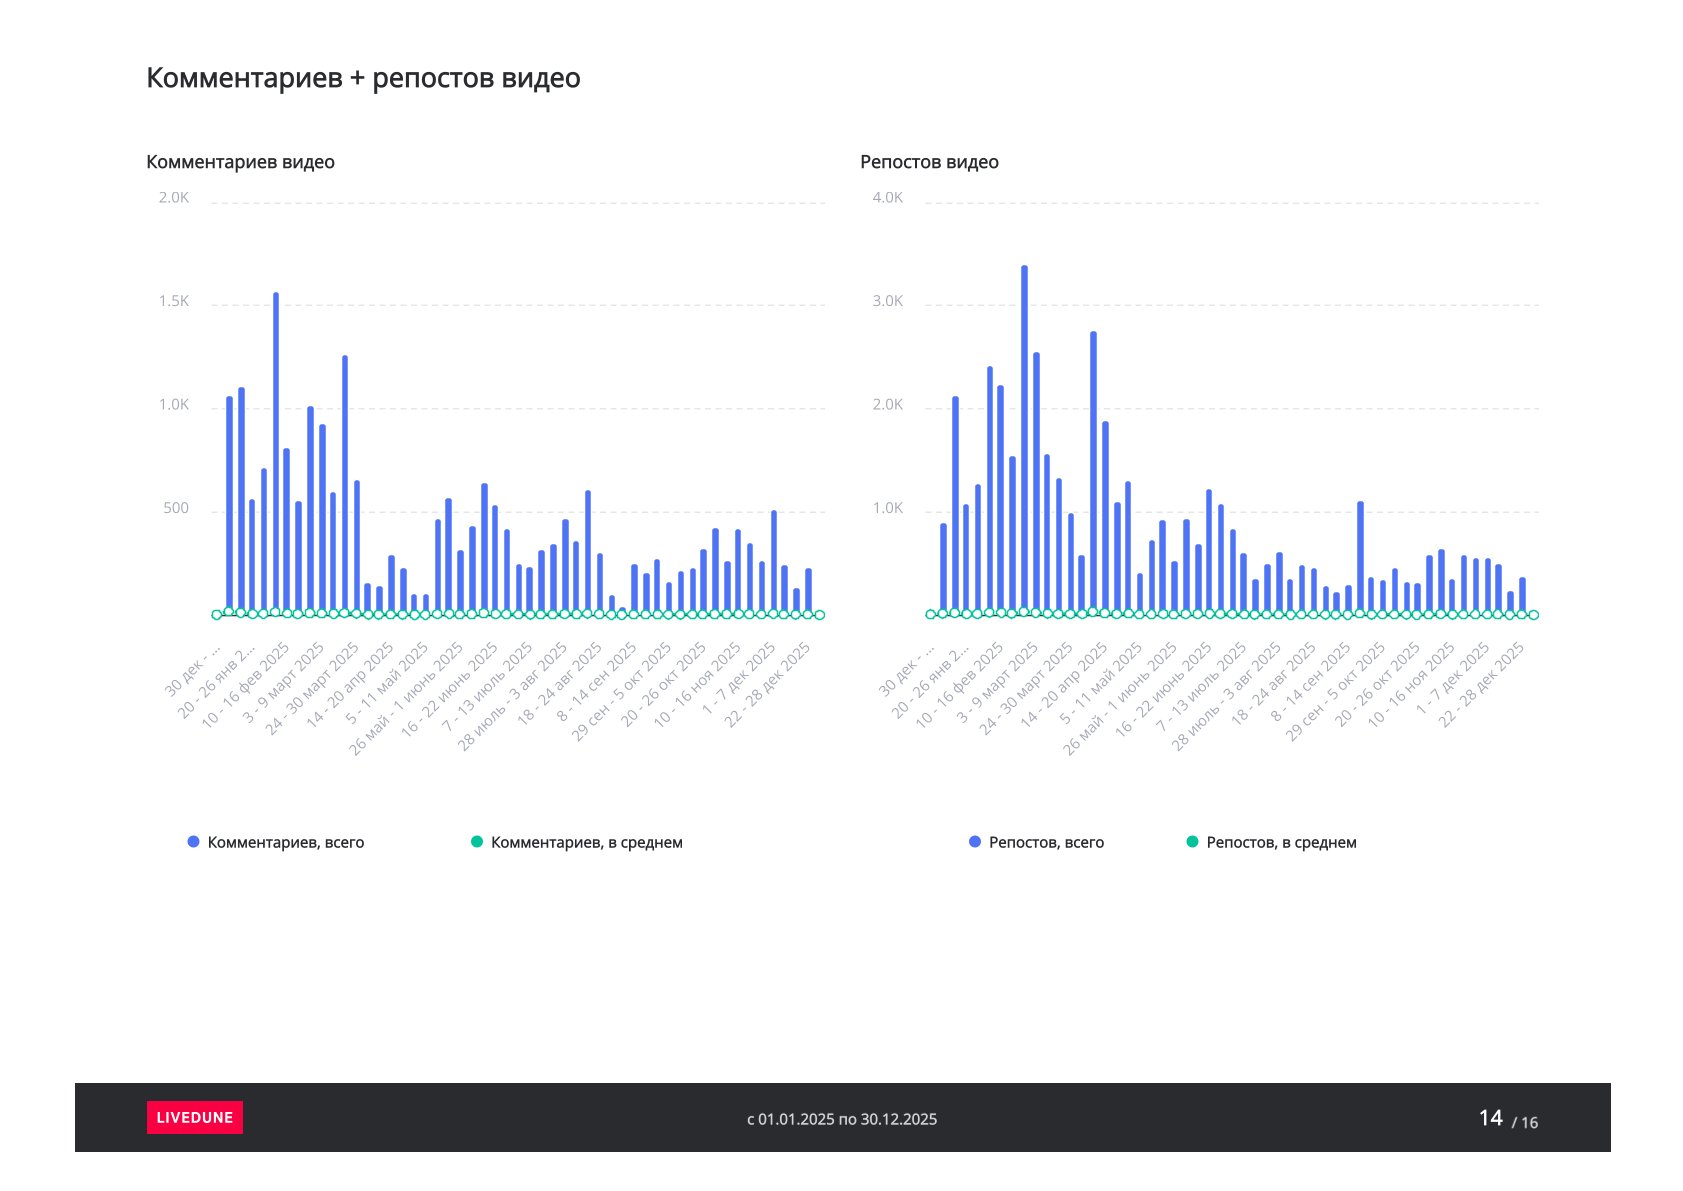Click the LIVEDUNE logo in the footer
The height and width of the screenshot is (1191, 1683).
[194, 1117]
